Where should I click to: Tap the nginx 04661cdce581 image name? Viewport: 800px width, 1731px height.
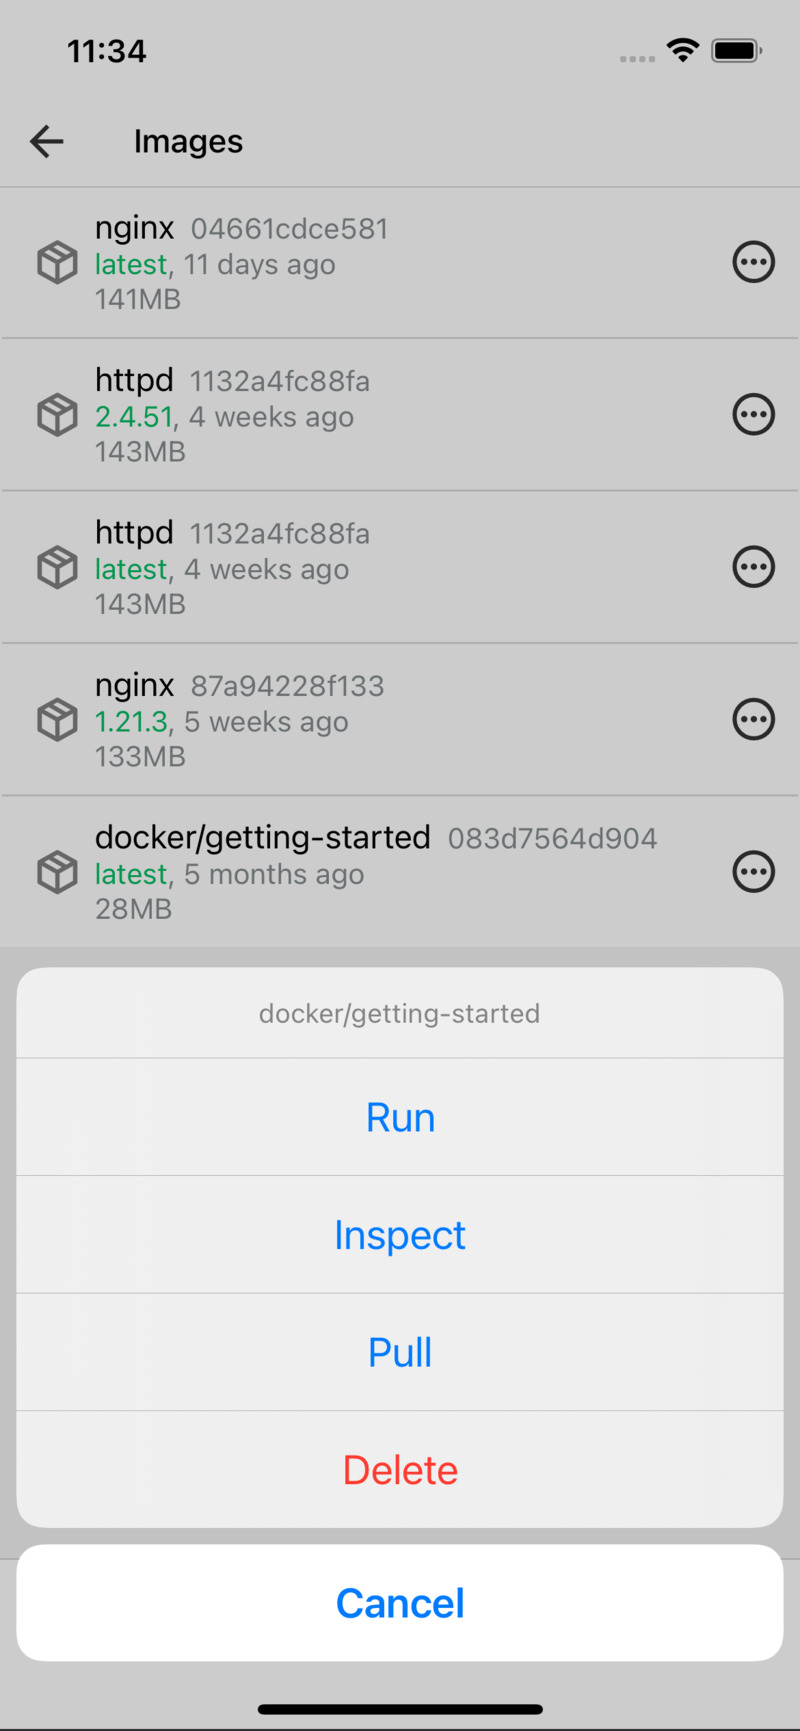pyautogui.click(x=135, y=228)
